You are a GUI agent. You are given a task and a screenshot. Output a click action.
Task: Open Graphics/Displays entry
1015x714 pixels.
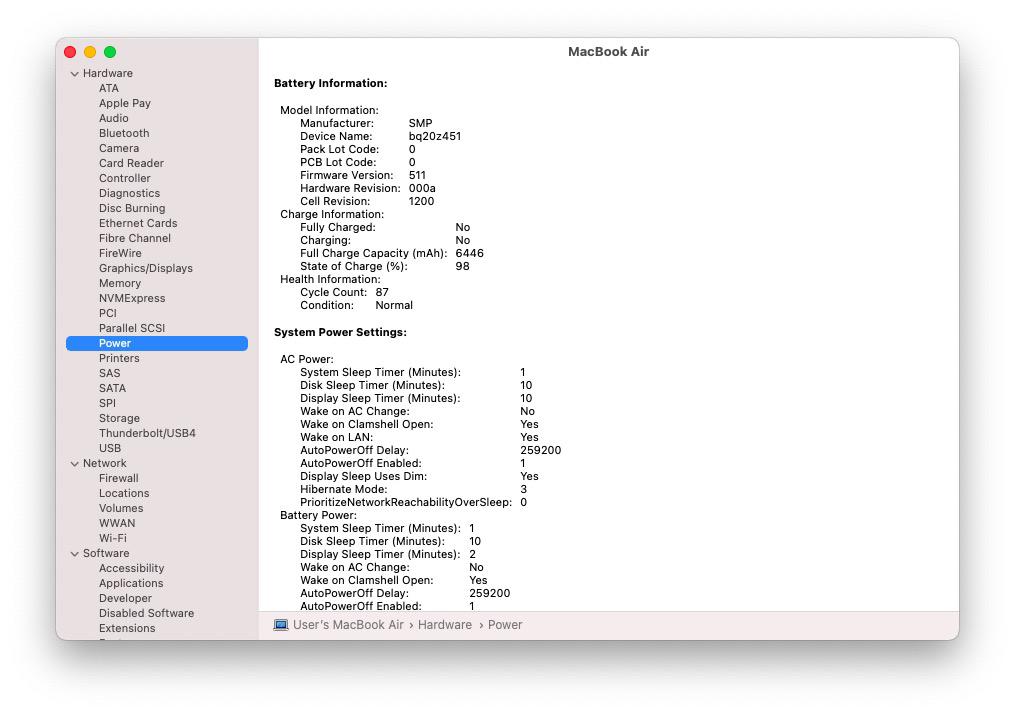tap(146, 268)
